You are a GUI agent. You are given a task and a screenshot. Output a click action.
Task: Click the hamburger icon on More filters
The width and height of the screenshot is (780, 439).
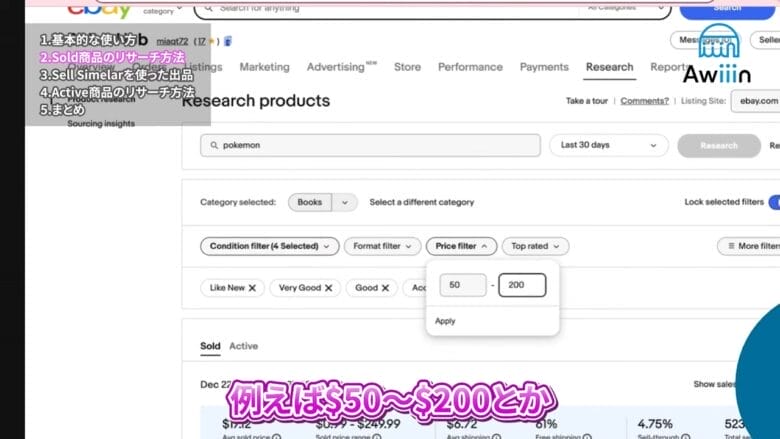[731, 246]
